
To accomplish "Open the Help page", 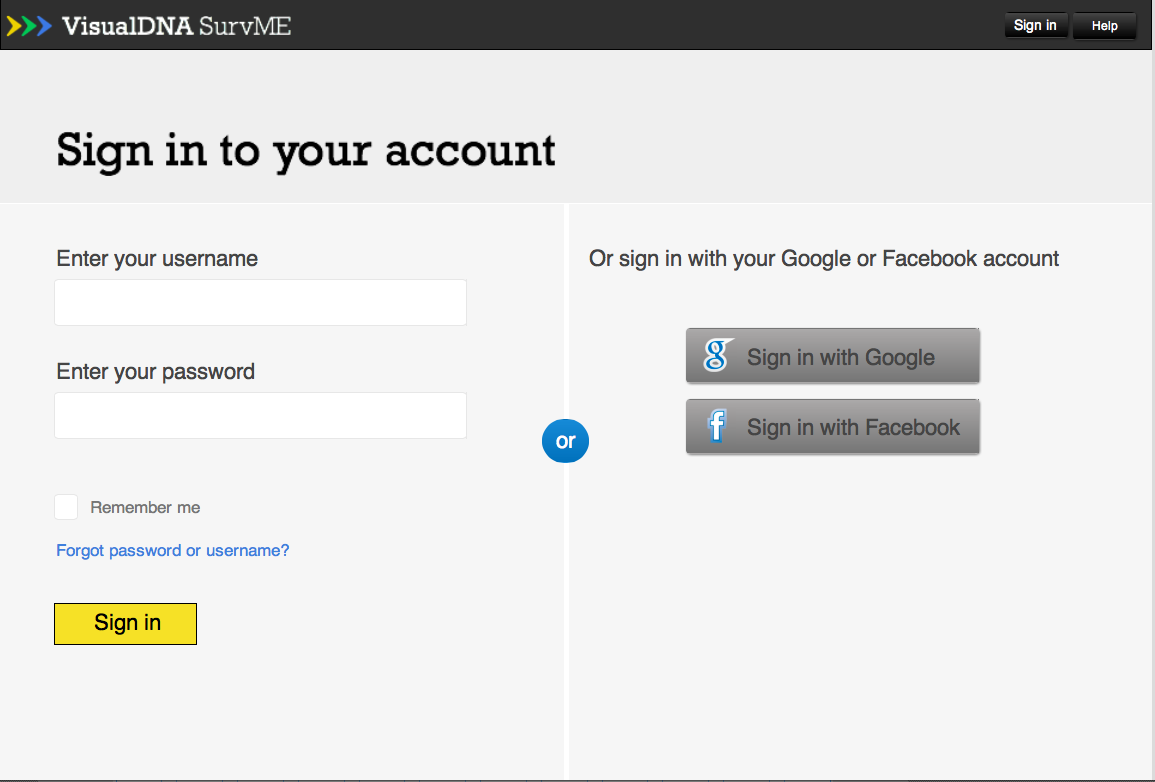I will click(x=1104, y=26).
